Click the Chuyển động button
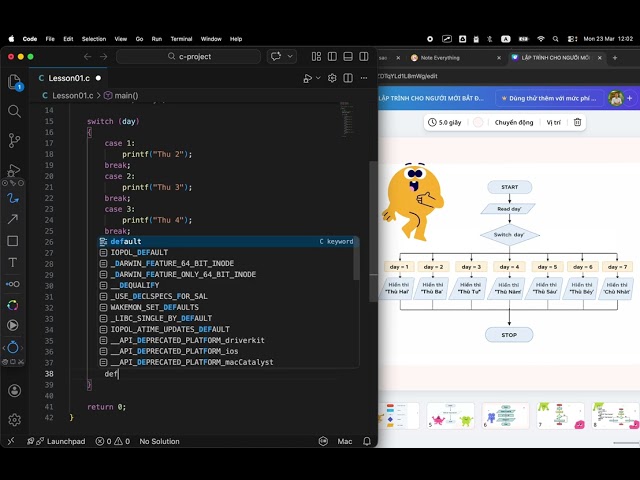 (514, 122)
